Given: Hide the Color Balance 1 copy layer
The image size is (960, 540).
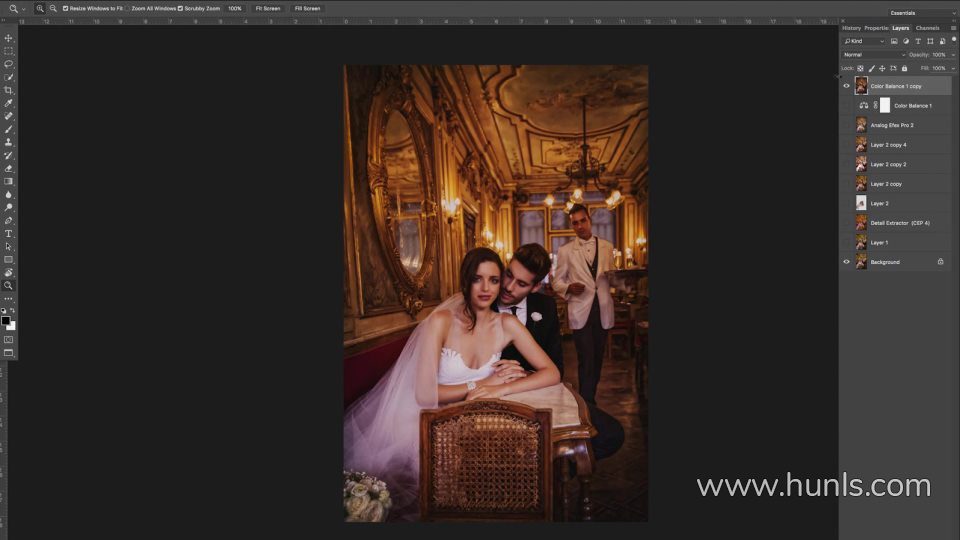Looking at the screenshot, I should tap(846, 86).
